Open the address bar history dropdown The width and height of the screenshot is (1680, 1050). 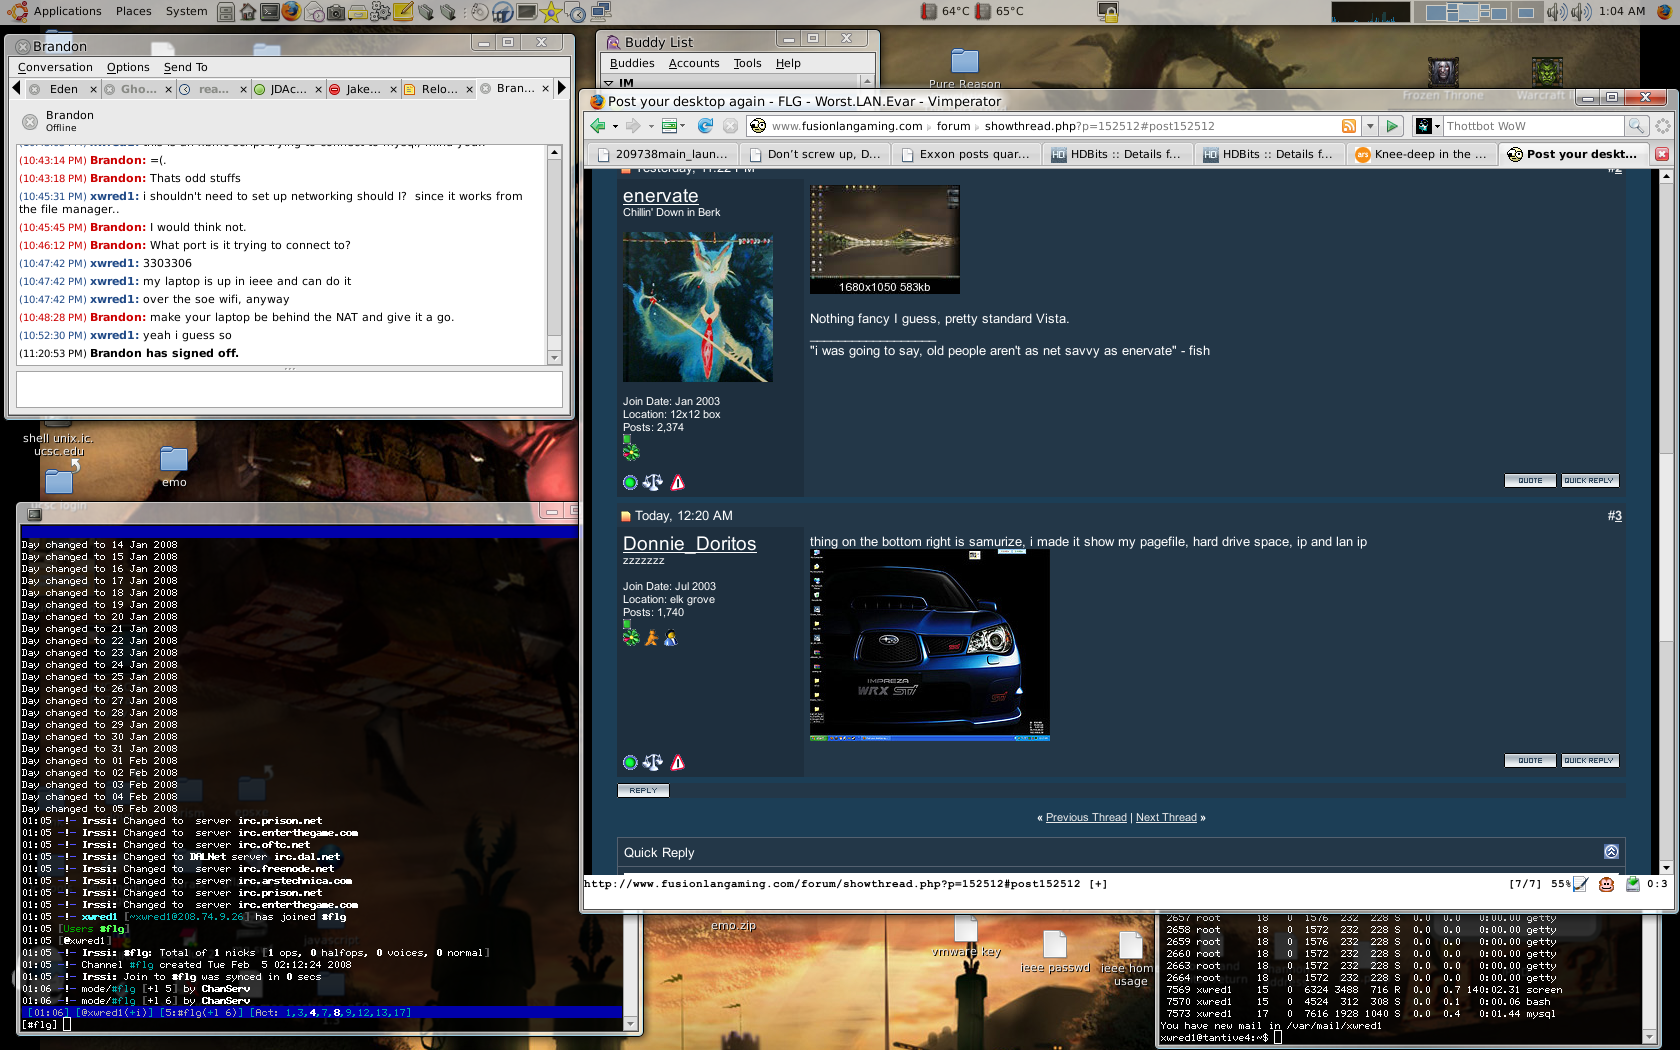(x=1370, y=126)
